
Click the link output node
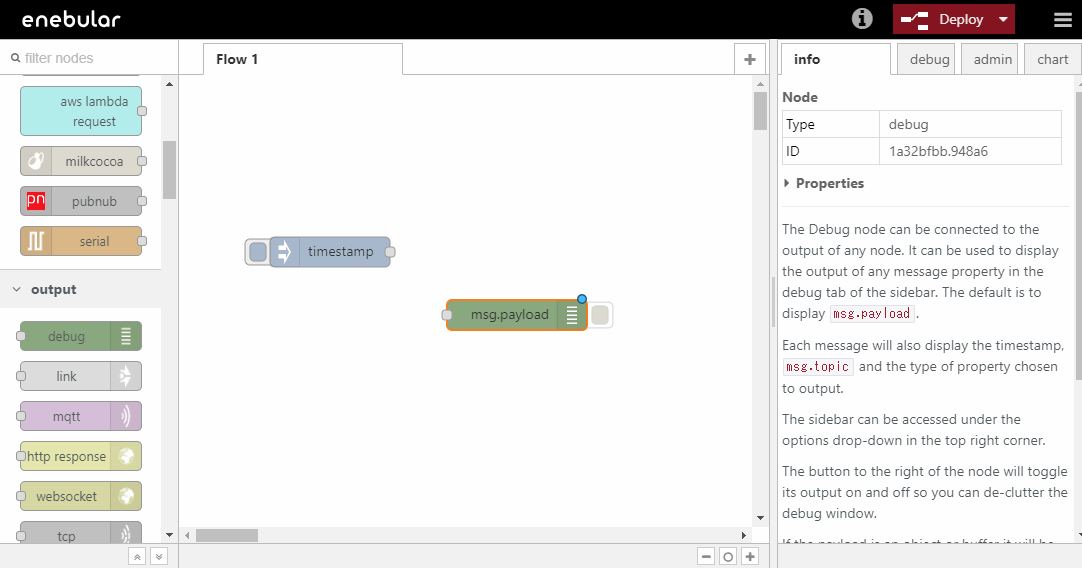80,377
